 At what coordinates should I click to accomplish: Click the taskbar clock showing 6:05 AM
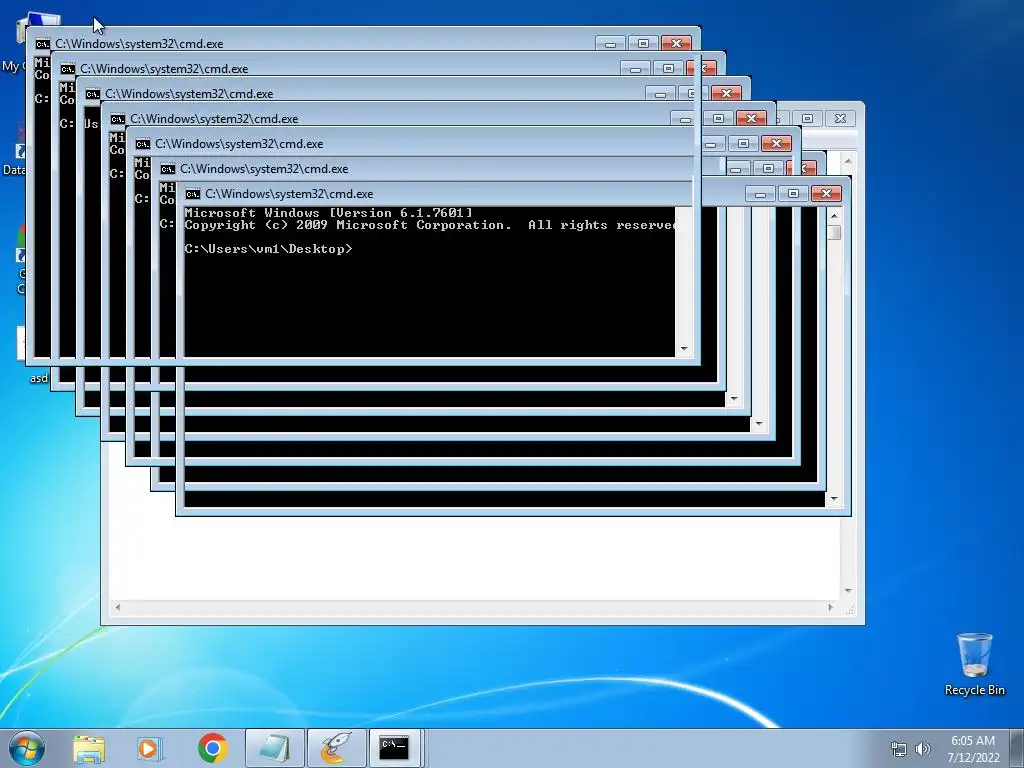pos(973,749)
